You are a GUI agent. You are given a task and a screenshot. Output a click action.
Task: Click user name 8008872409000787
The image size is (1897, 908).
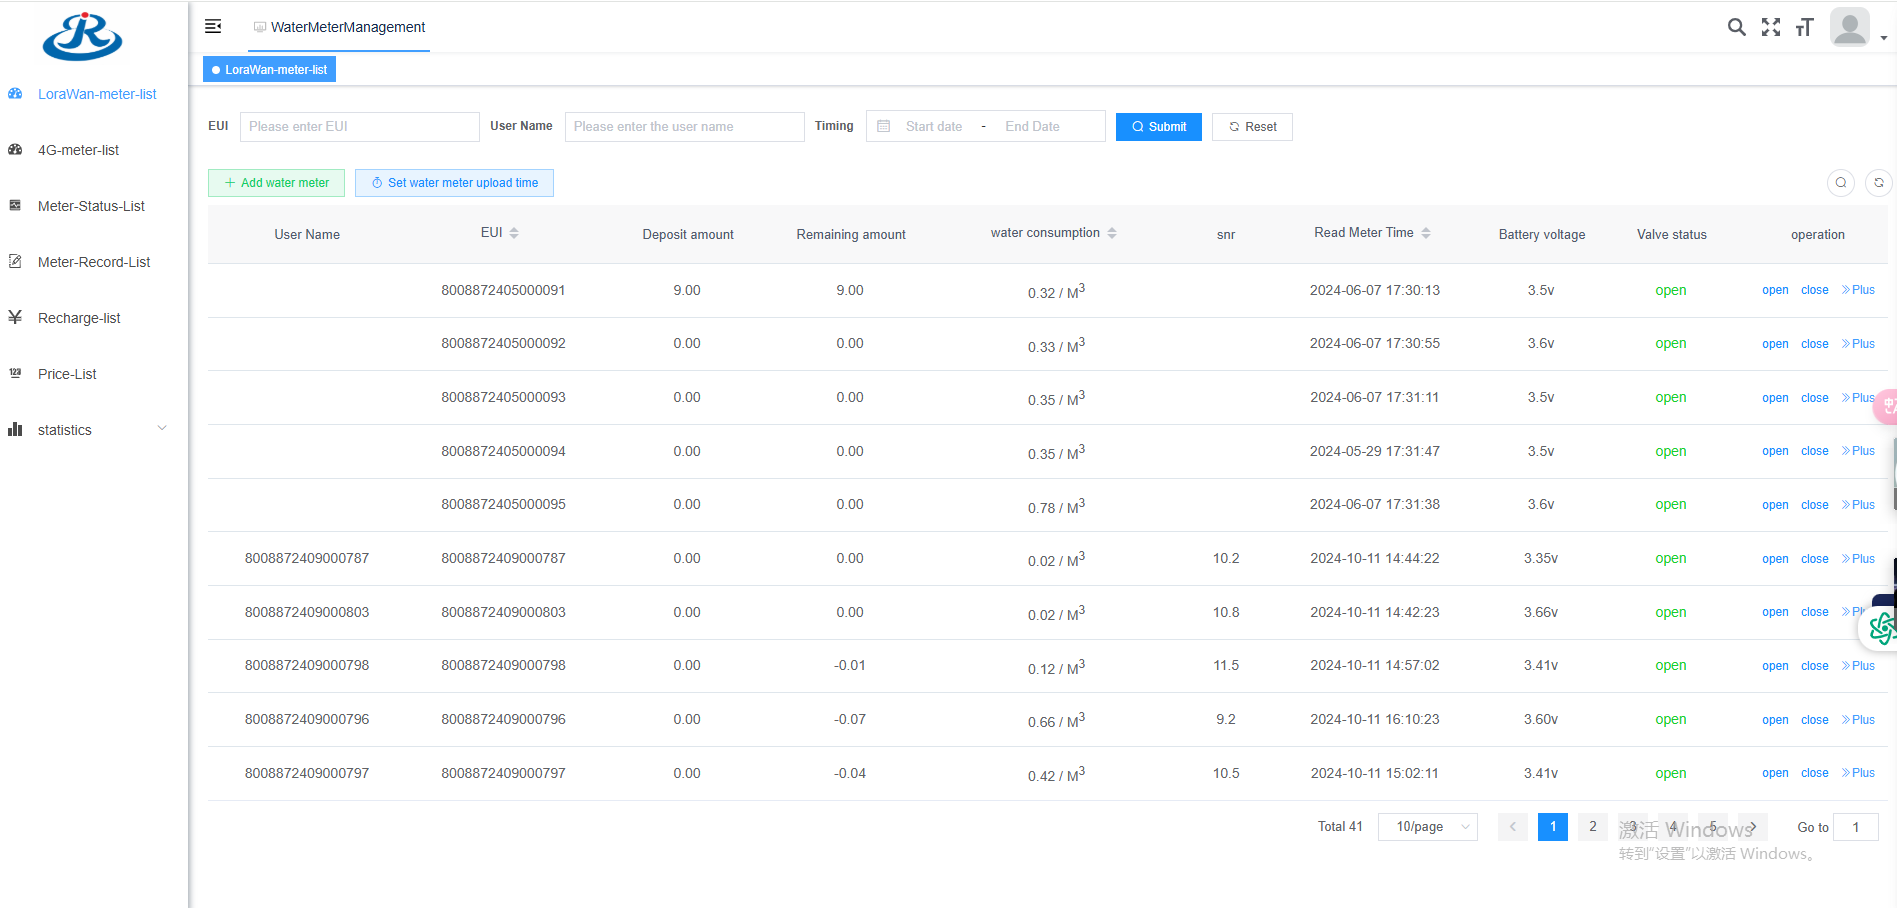click(x=307, y=558)
